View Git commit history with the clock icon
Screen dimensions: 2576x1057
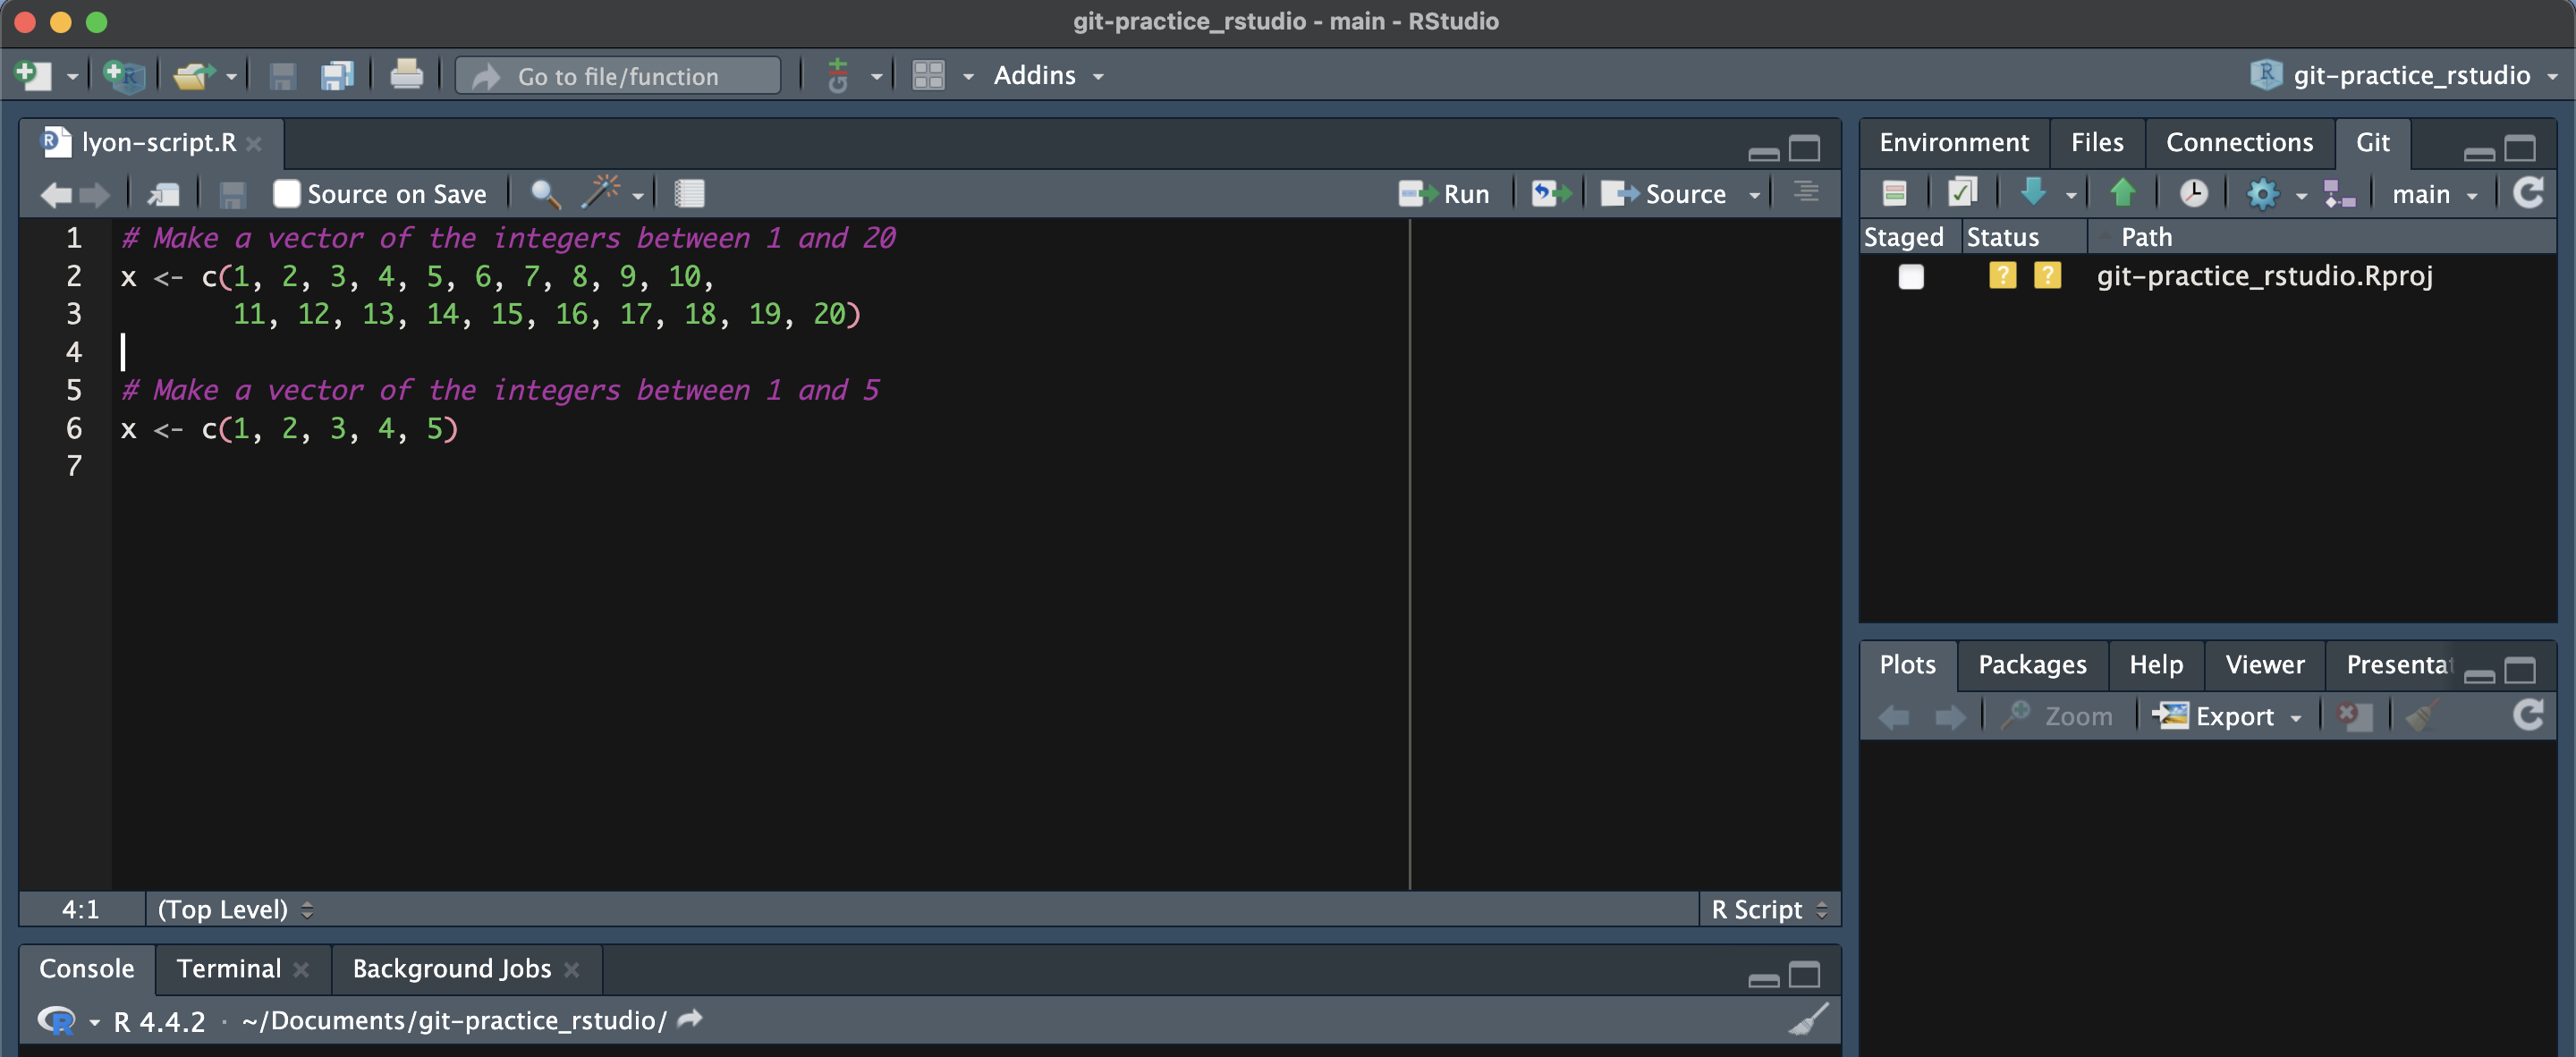[x=2194, y=192]
